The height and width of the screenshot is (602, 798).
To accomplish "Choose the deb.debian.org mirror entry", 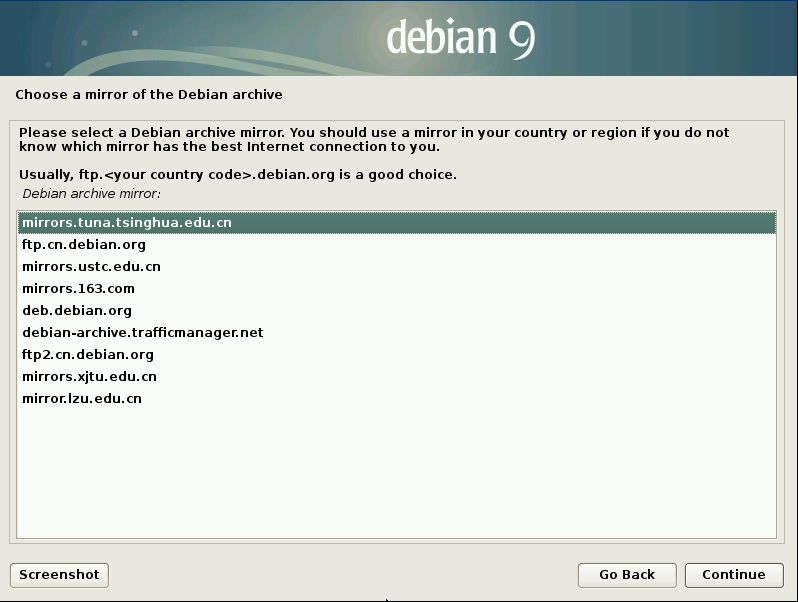I will click(x=77, y=310).
